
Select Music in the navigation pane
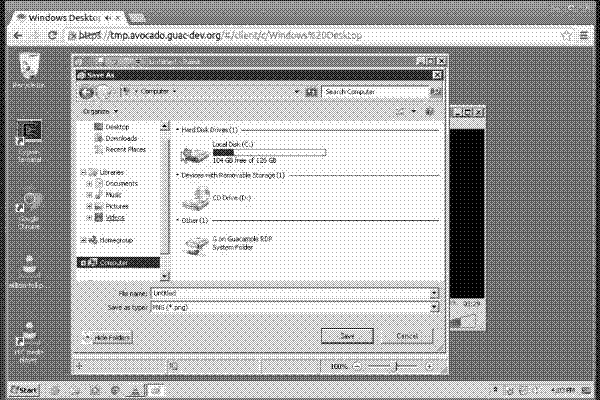113,195
